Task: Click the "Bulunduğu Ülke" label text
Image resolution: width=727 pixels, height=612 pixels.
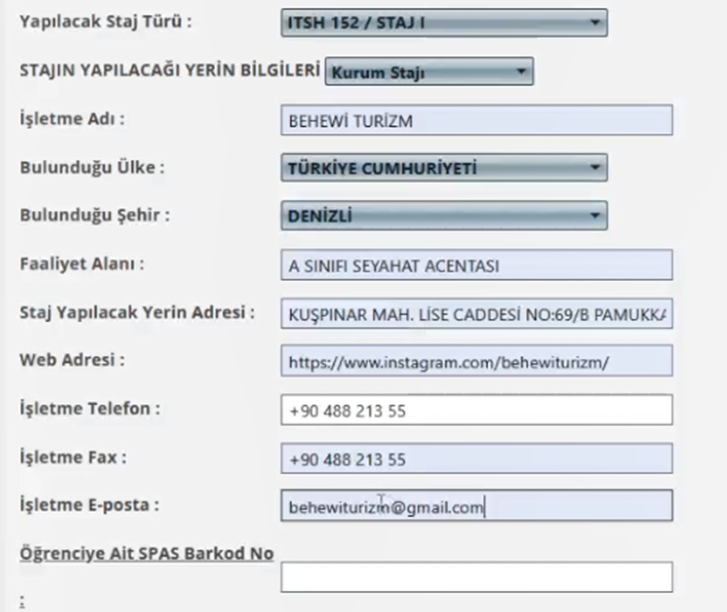Action: 91,167
